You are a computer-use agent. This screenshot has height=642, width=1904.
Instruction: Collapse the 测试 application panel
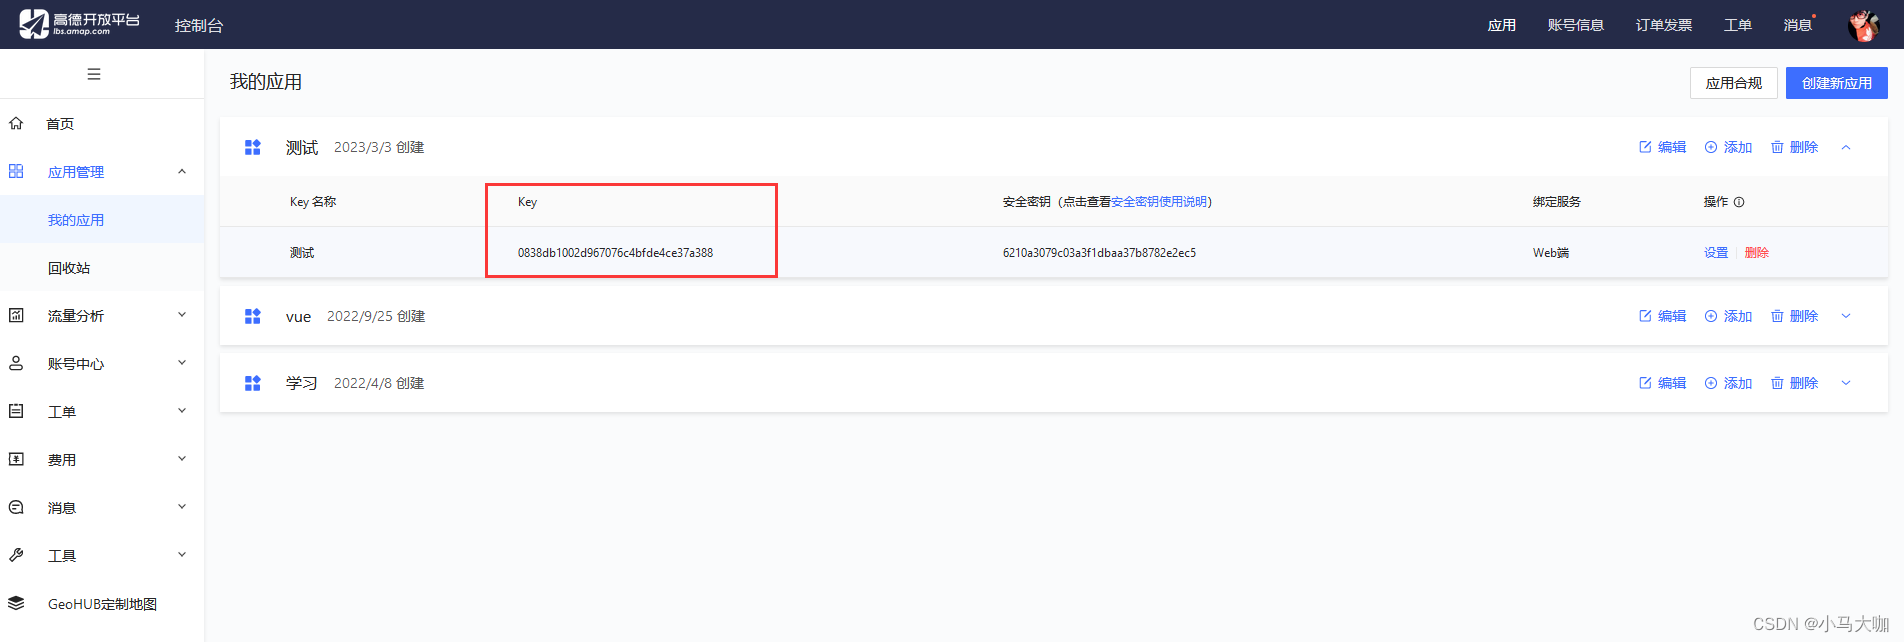pos(1846,147)
